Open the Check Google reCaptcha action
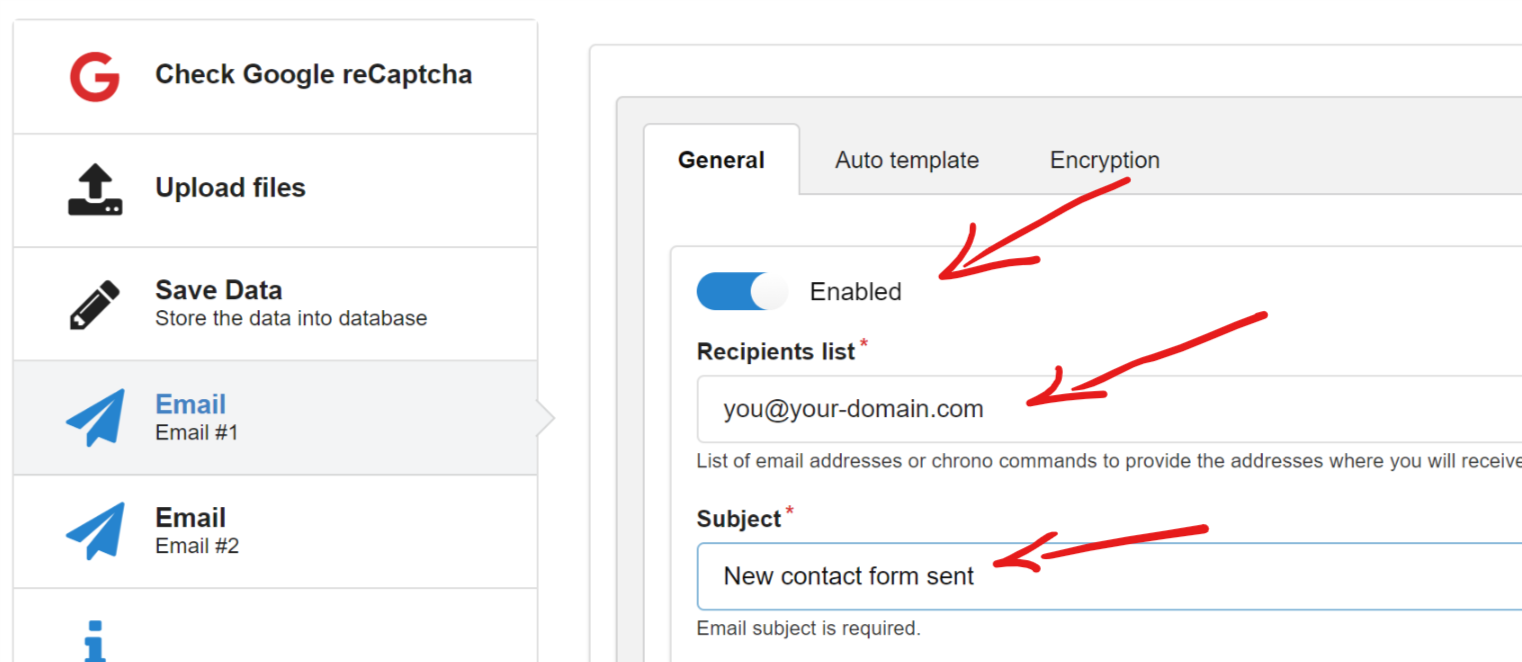 pos(275,76)
